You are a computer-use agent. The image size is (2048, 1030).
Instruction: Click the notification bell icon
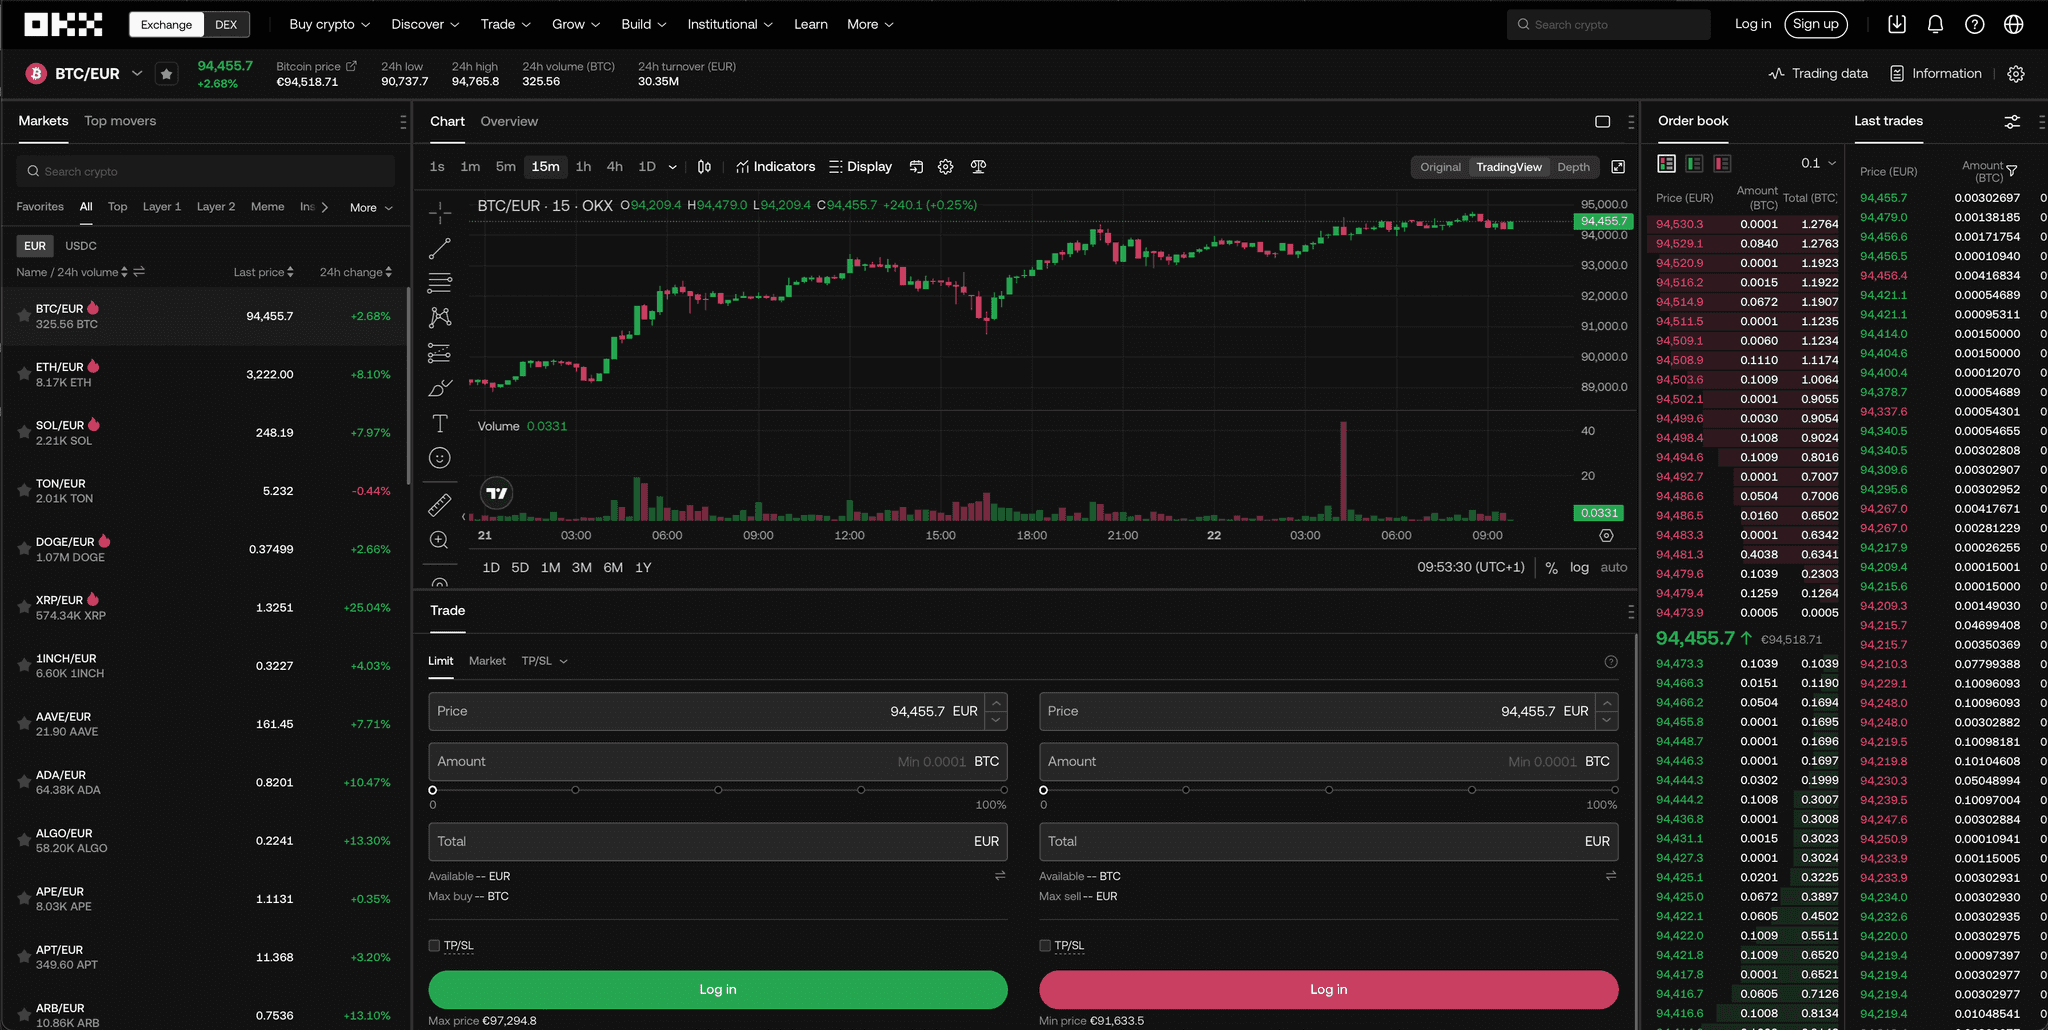click(x=1935, y=24)
